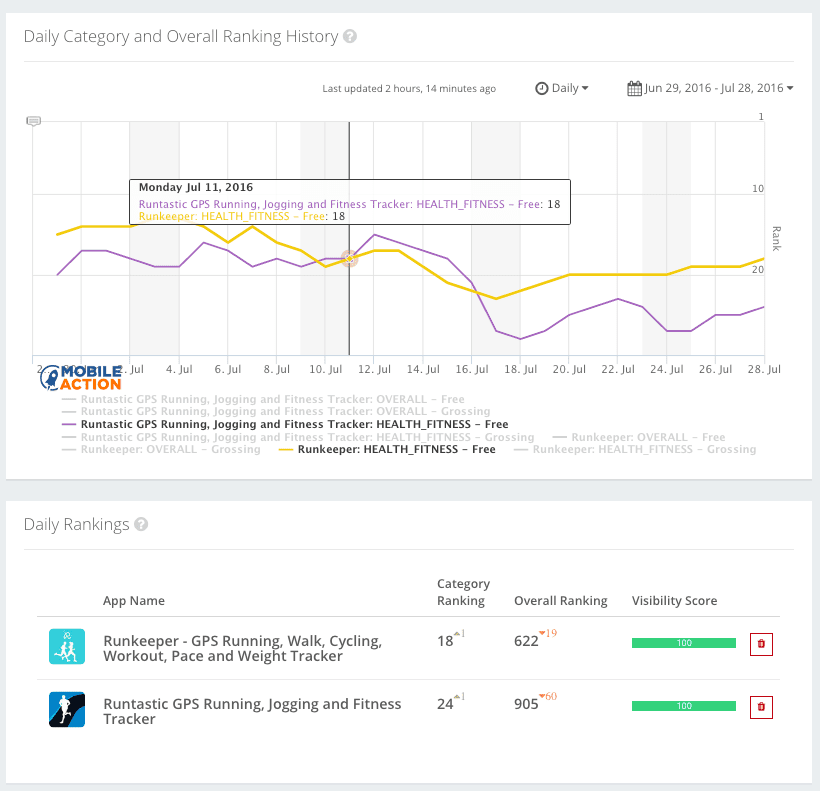Click Runkeeper's green visibility score bar
The width and height of the screenshot is (820, 791).
684,643
